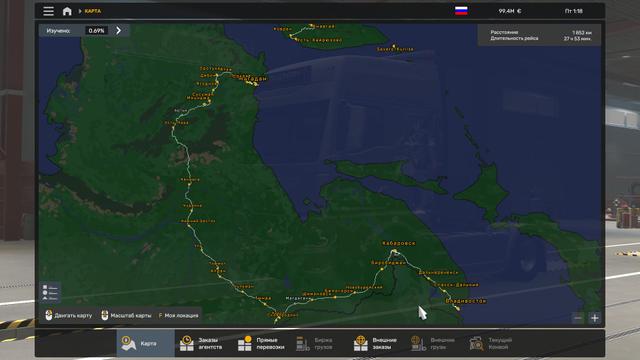Click the convoy search icon
This screenshot has width=640, height=360.
[x=476, y=343]
